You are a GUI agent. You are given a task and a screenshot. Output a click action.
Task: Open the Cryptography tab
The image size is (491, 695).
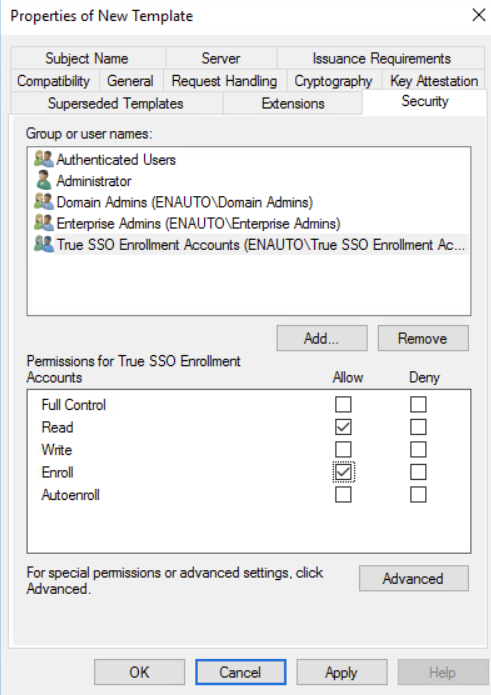point(334,81)
